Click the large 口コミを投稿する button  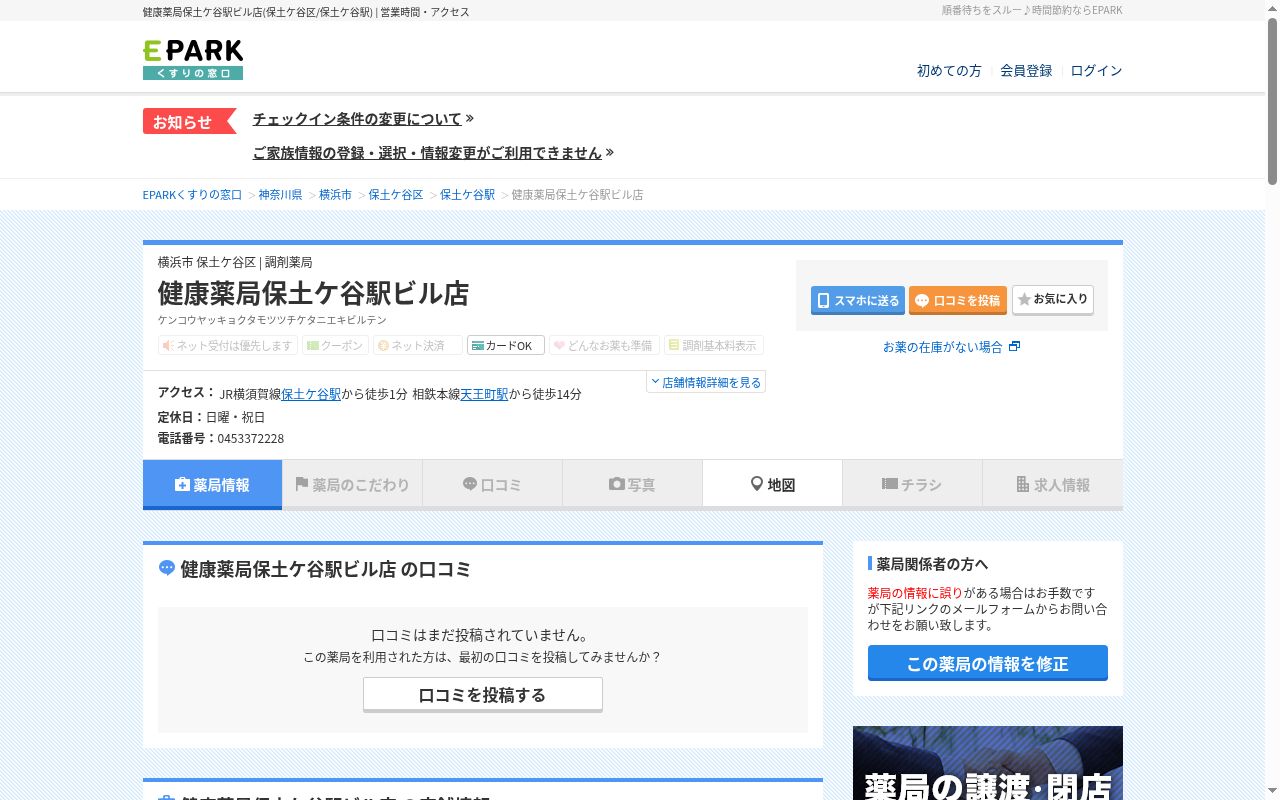coord(483,695)
